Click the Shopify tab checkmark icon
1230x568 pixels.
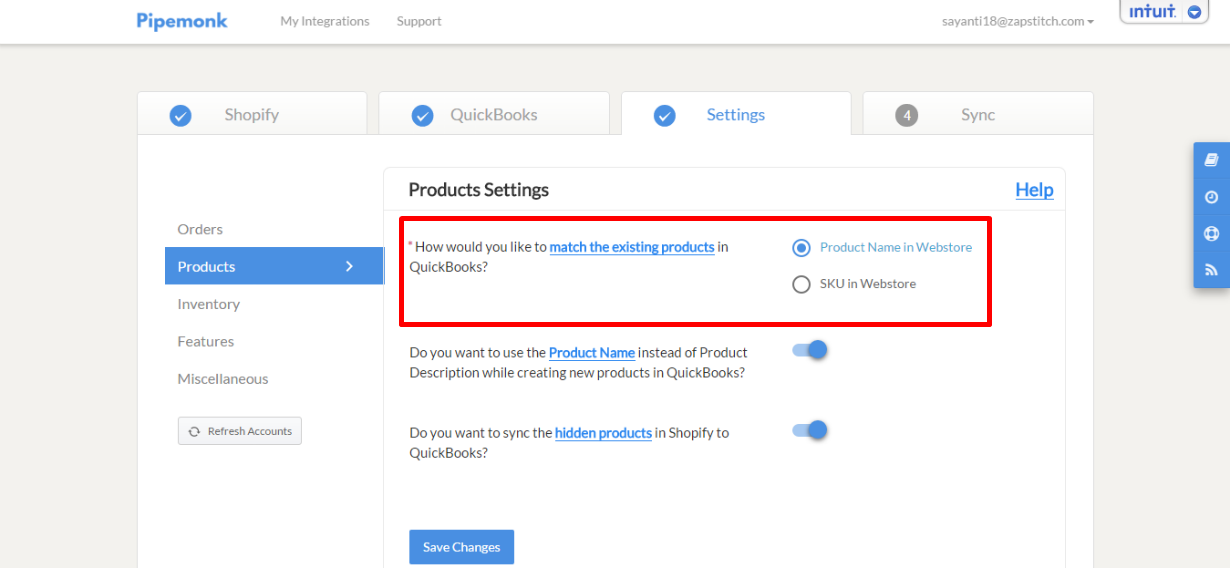(x=180, y=116)
